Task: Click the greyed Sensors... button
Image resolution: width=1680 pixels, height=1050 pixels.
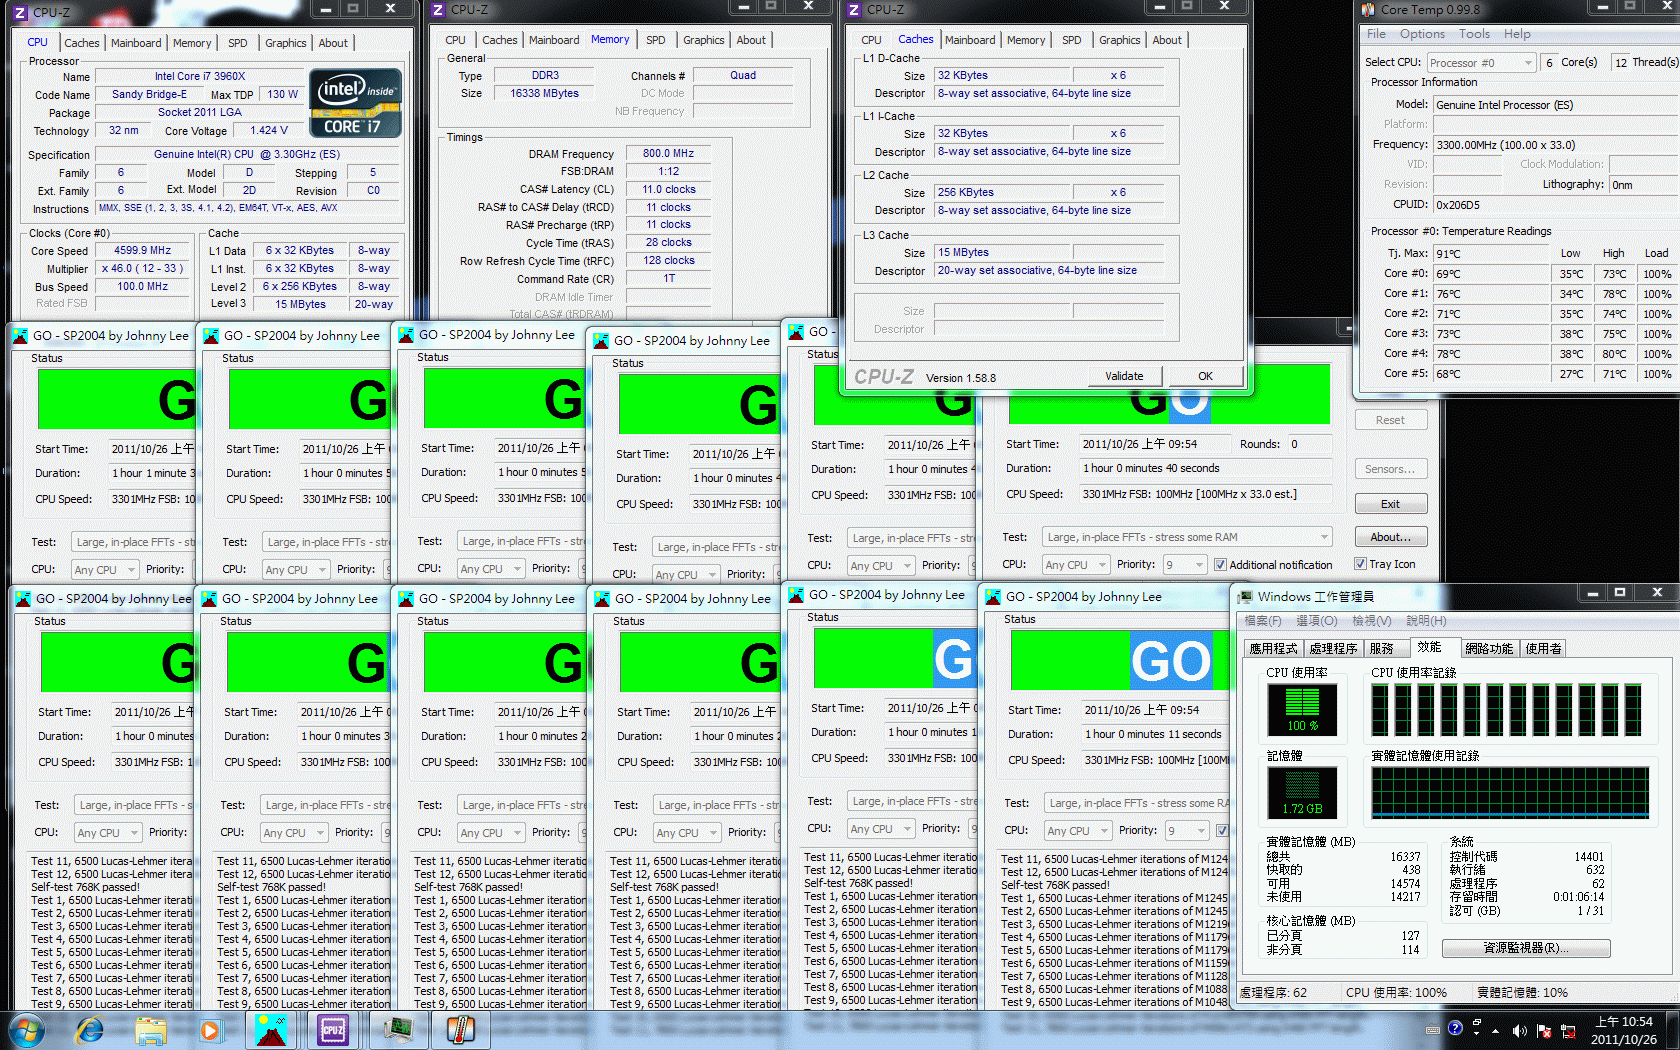Action: [x=1390, y=469]
